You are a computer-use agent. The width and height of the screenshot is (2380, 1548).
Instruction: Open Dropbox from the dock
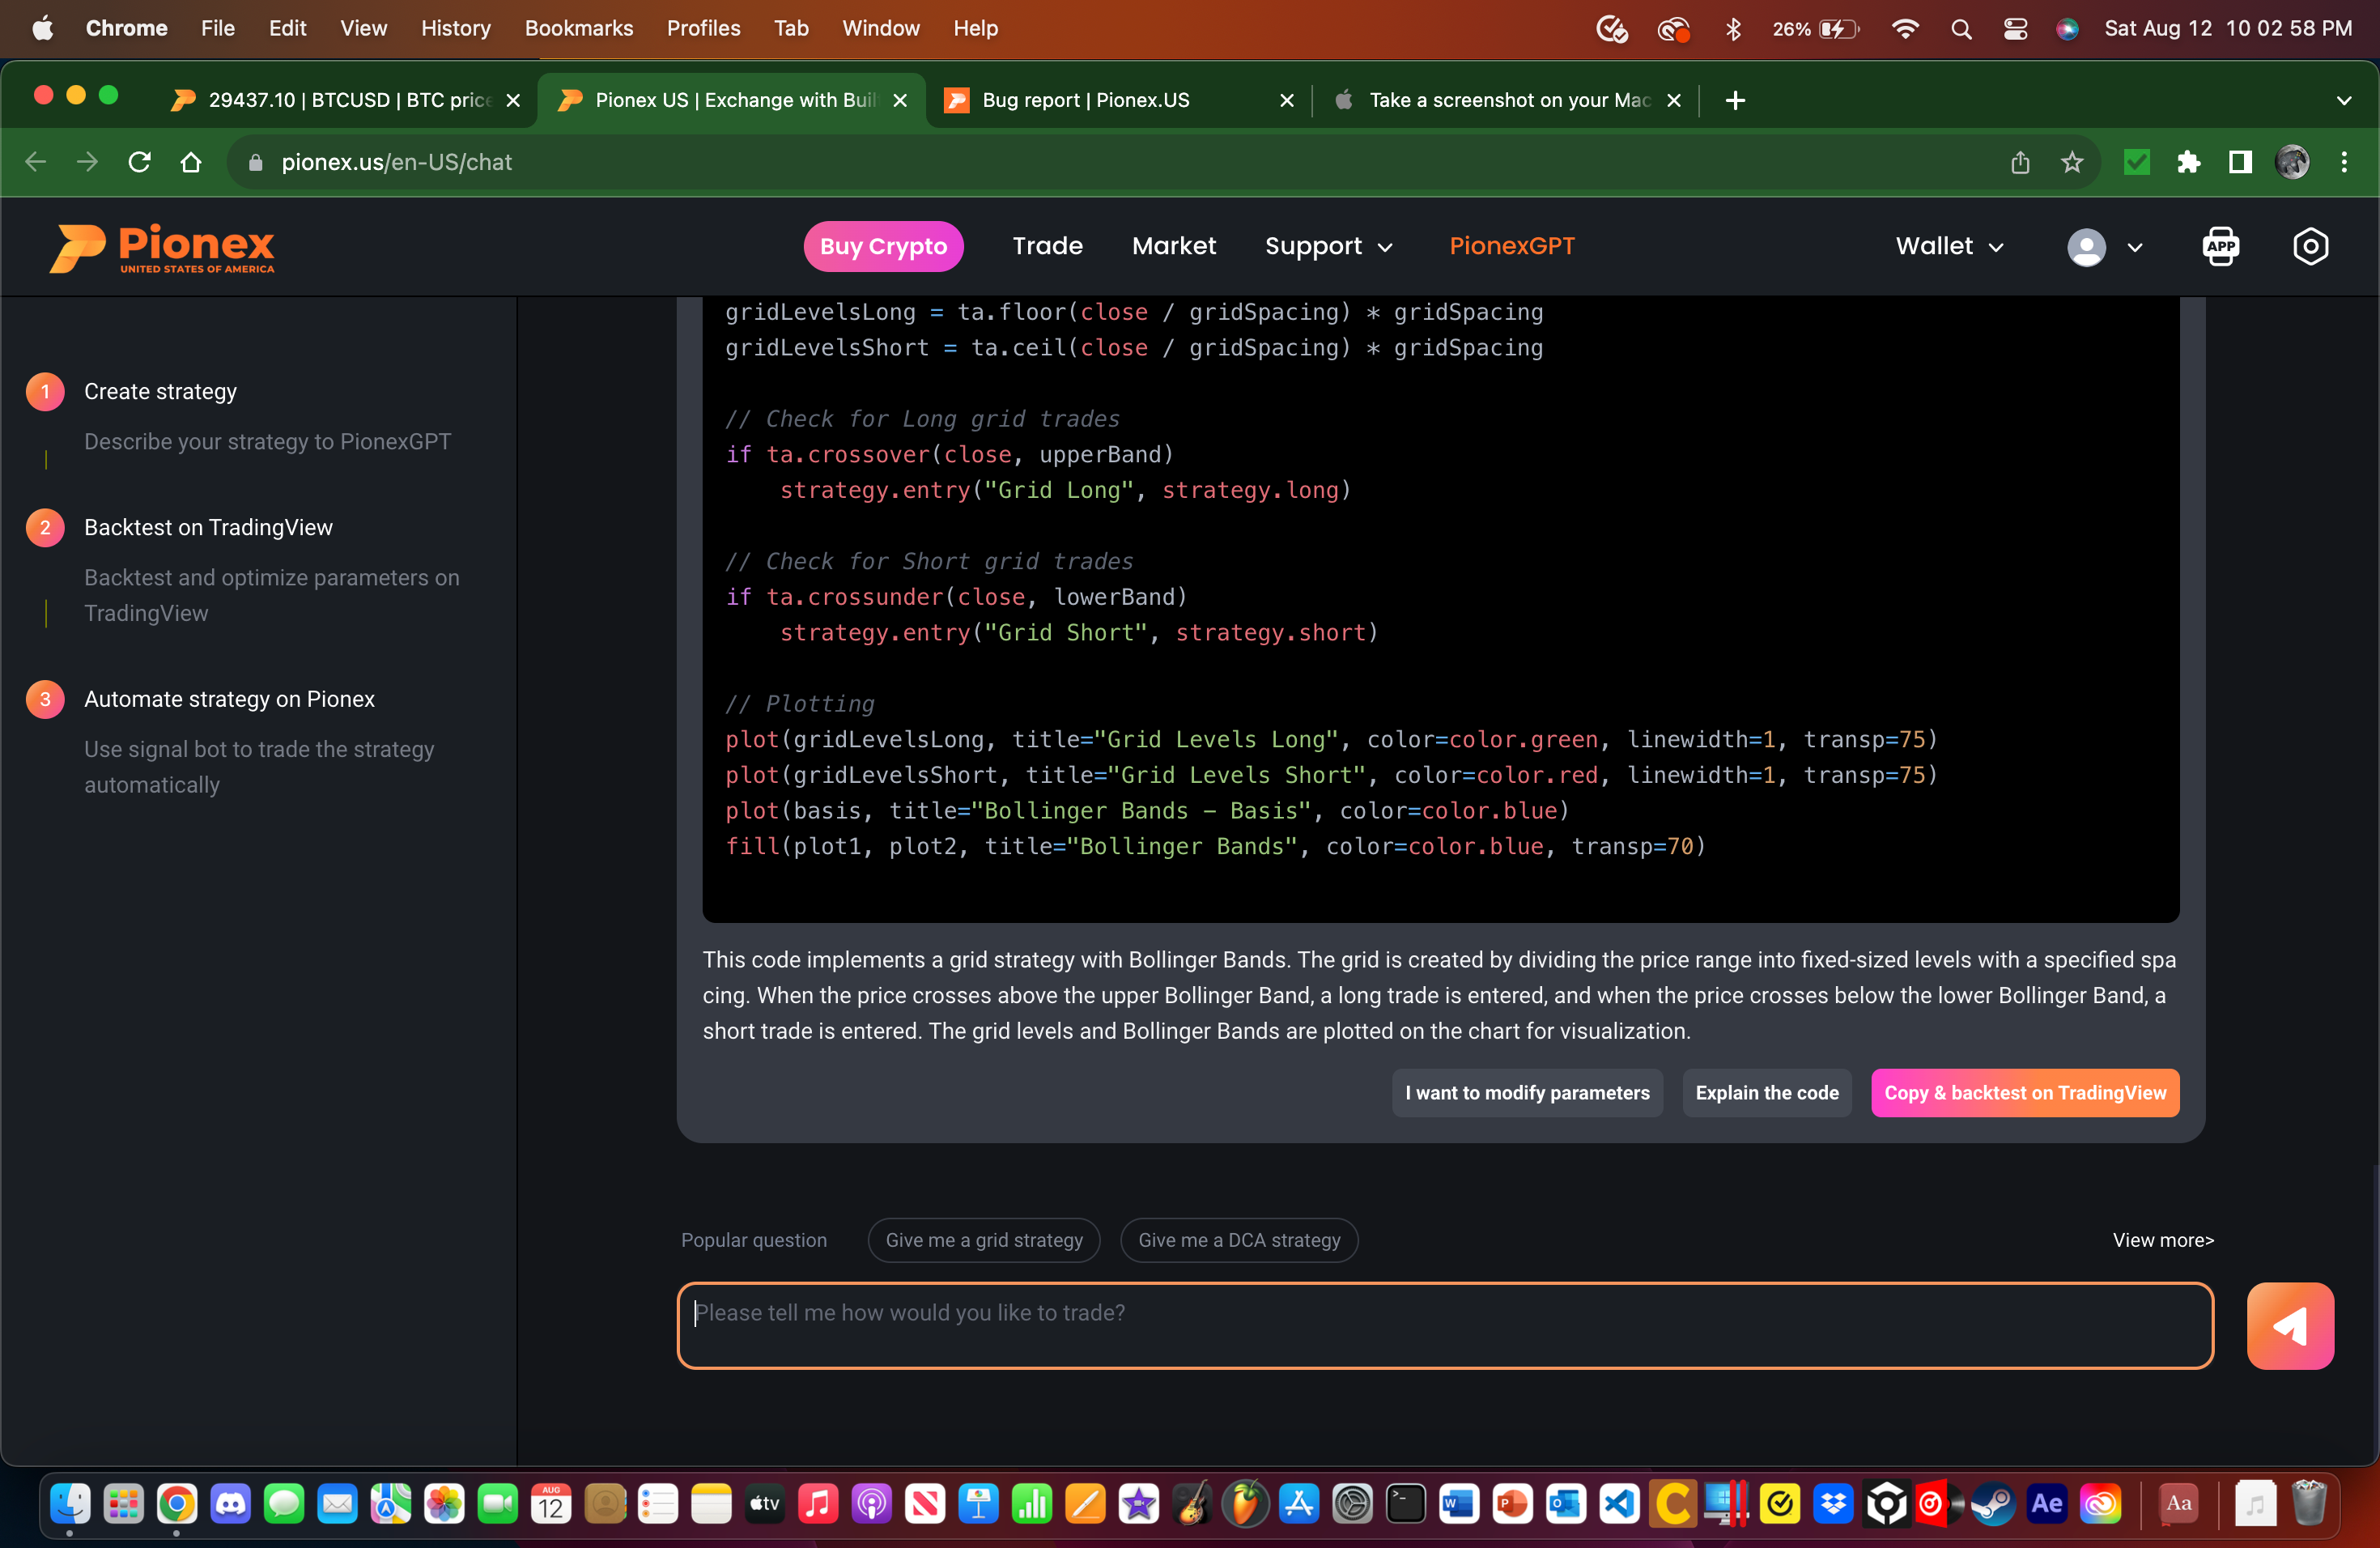[1832, 1503]
